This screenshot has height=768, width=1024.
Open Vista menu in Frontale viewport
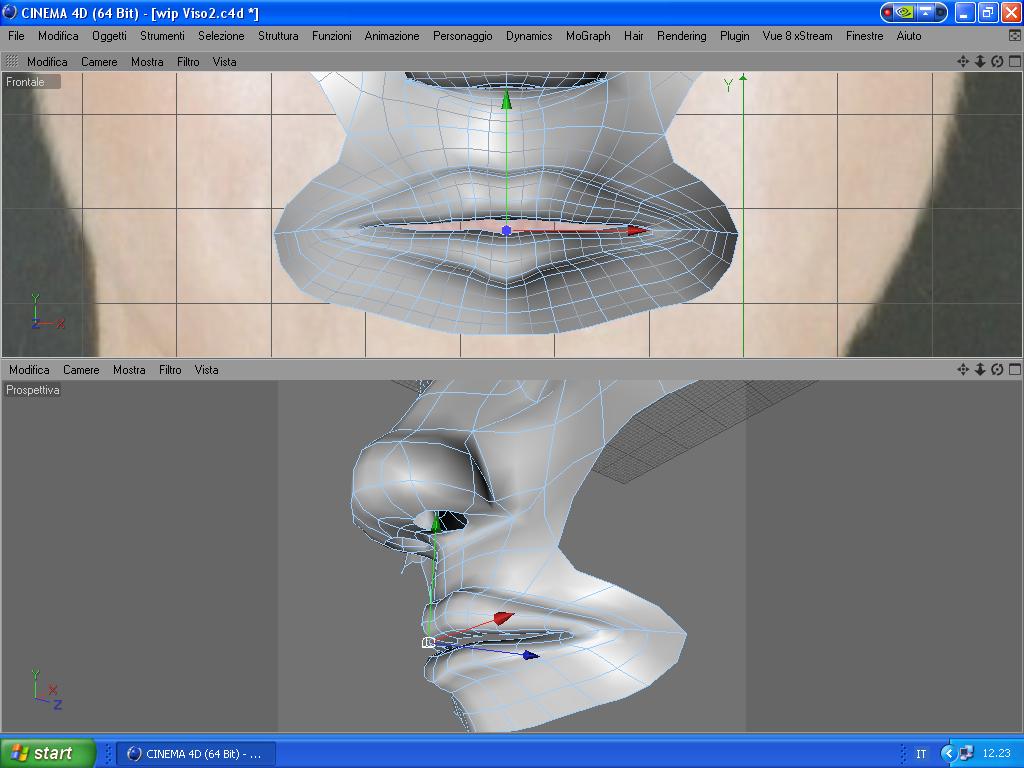click(x=224, y=61)
